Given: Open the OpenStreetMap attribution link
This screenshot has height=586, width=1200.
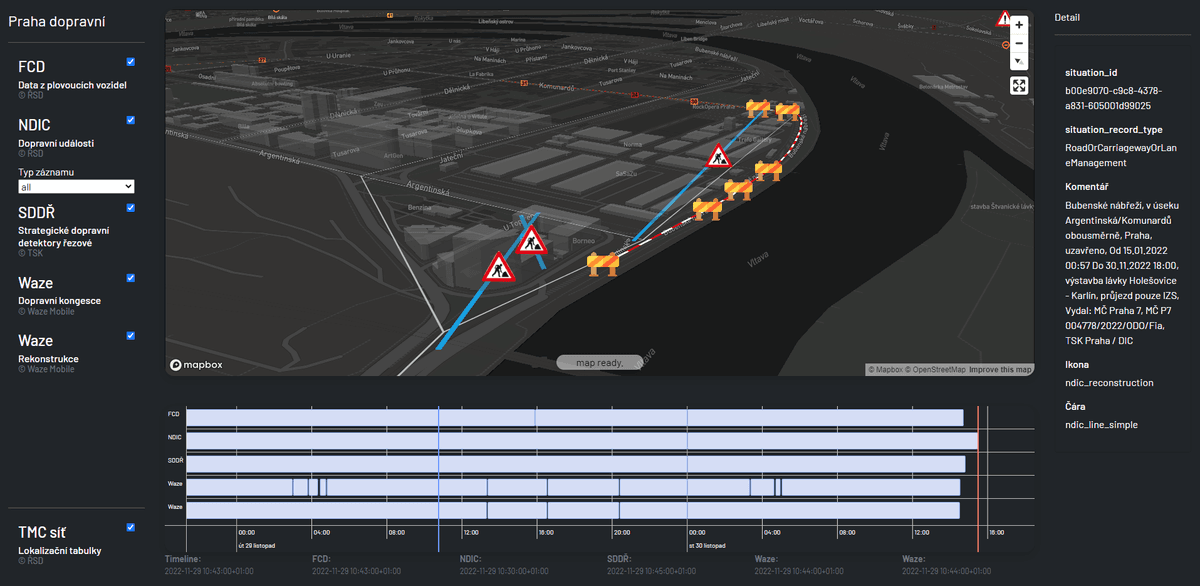Looking at the screenshot, I should click(x=937, y=370).
